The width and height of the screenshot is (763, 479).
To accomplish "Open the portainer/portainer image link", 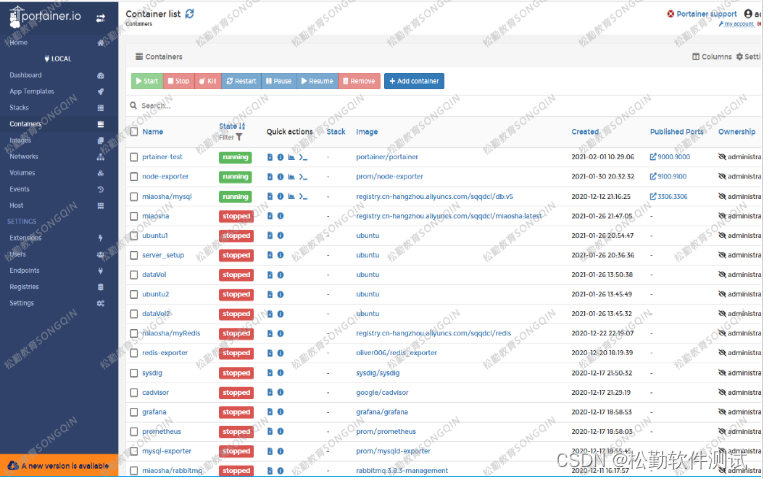I will point(387,157).
